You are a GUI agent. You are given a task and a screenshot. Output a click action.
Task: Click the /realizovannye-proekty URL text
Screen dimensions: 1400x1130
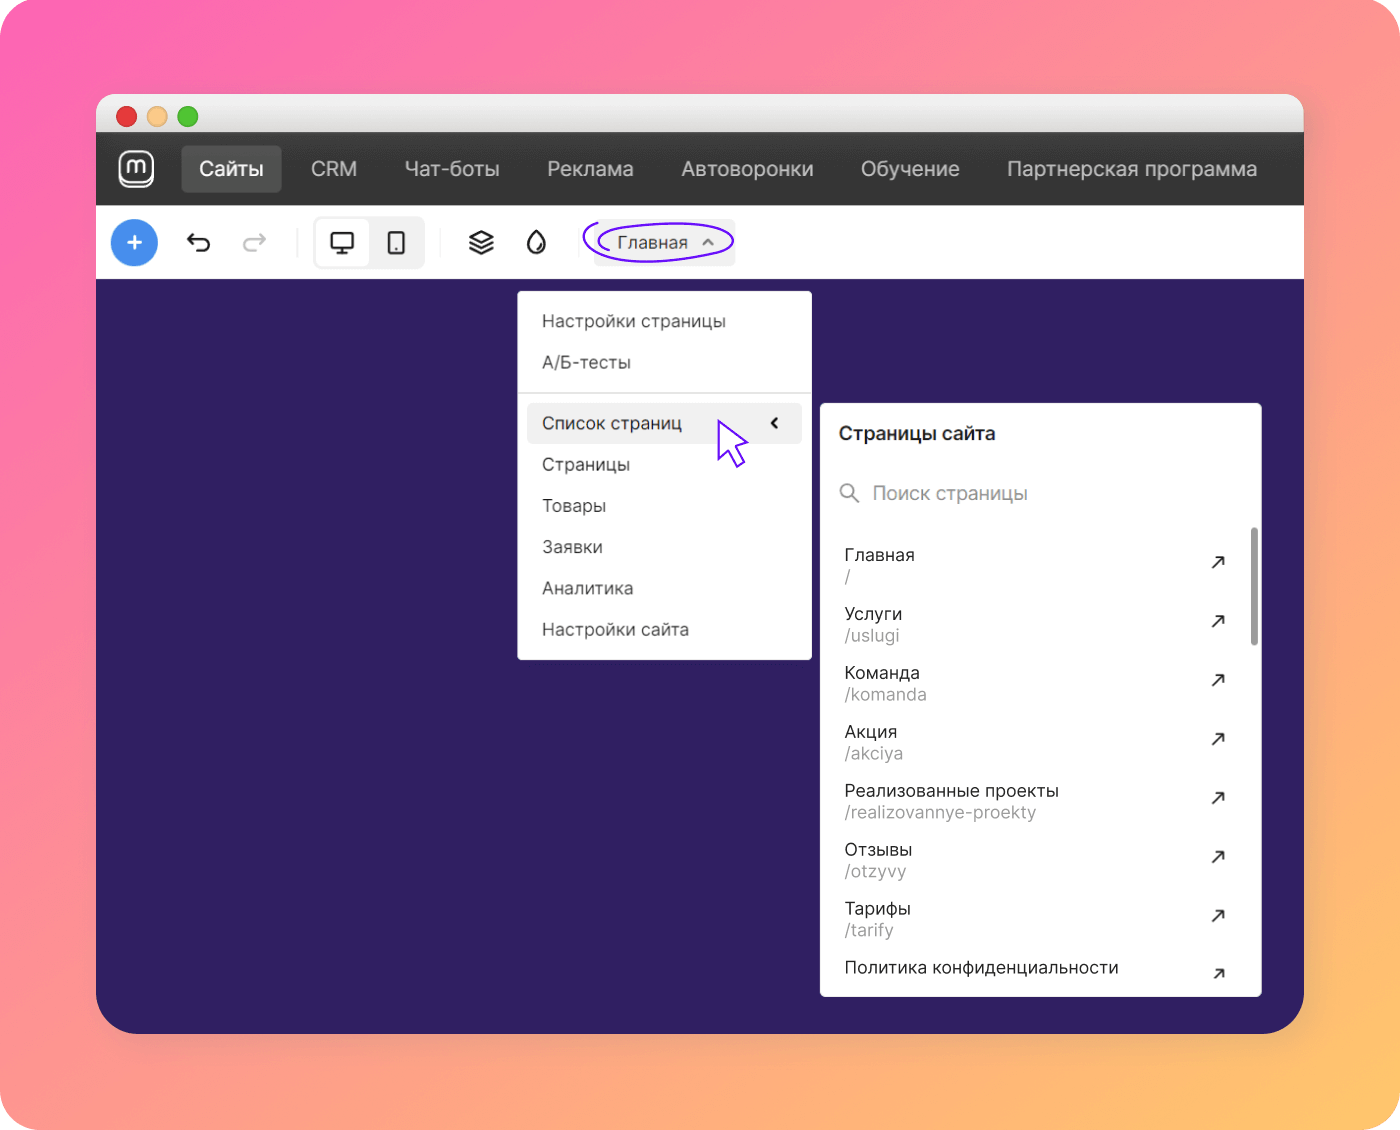940,813
